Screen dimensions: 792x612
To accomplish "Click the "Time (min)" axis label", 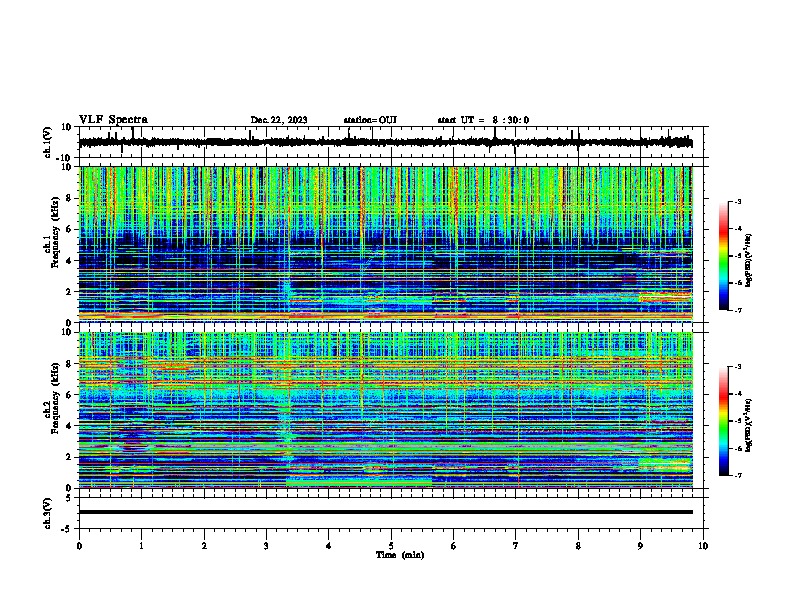I will [x=400, y=555].
